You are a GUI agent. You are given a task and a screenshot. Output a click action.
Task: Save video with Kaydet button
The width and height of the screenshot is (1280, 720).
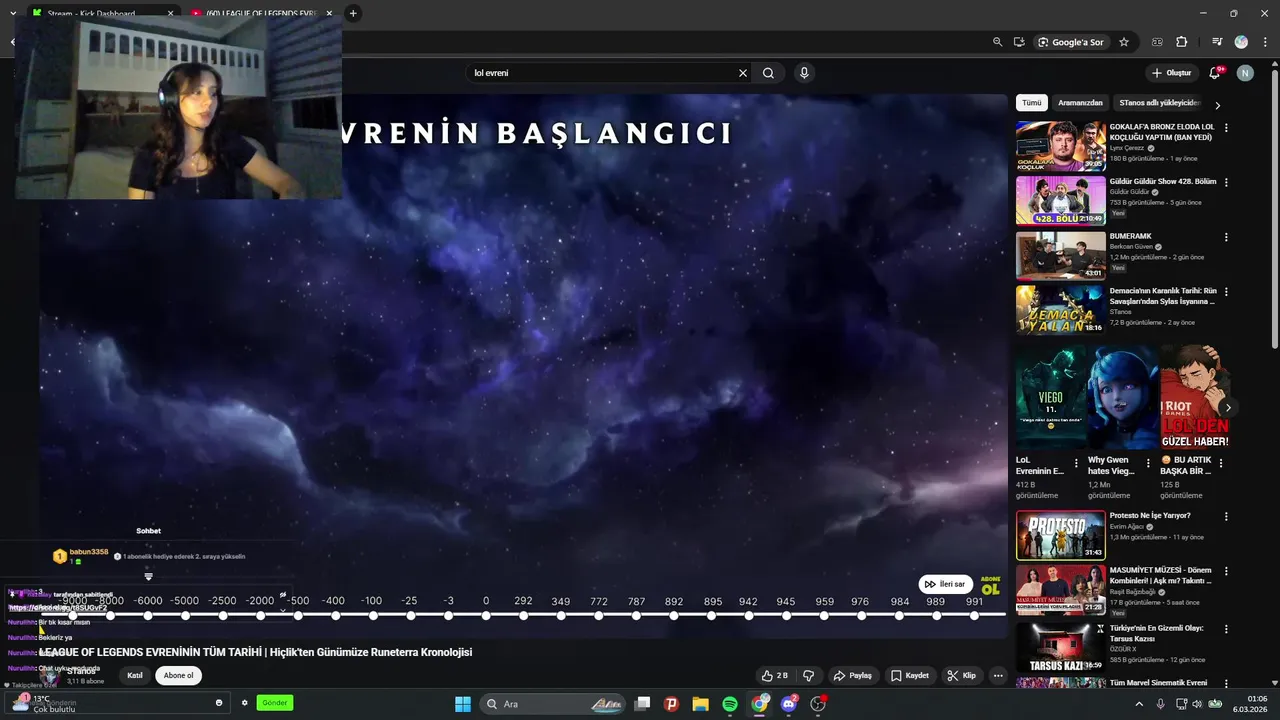pyautogui.click(x=910, y=675)
